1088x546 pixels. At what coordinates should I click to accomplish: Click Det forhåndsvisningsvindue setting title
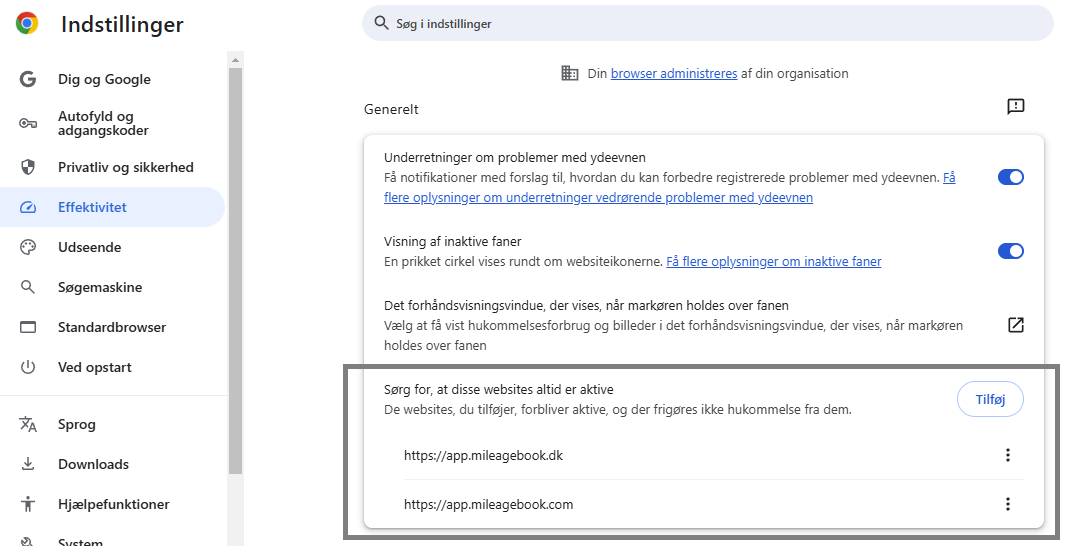(x=586, y=305)
